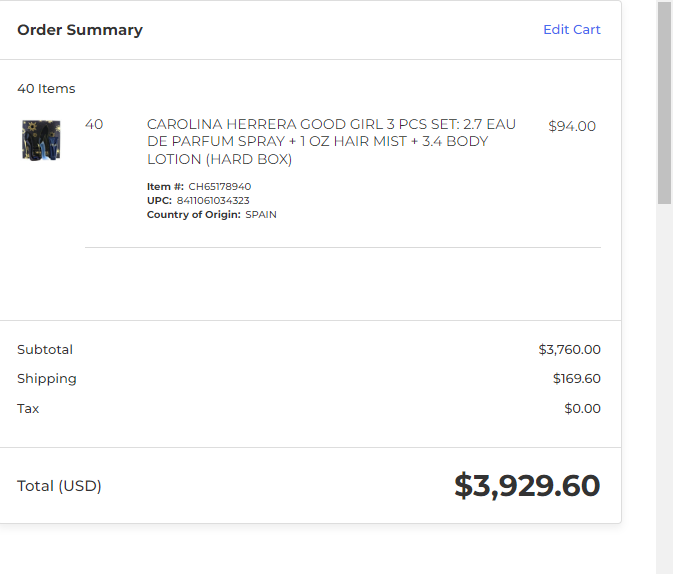This screenshot has height=574, width=673.
Task: Click the scrollbar track below the thumb
Action: pyautogui.click(x=664, y=389)
